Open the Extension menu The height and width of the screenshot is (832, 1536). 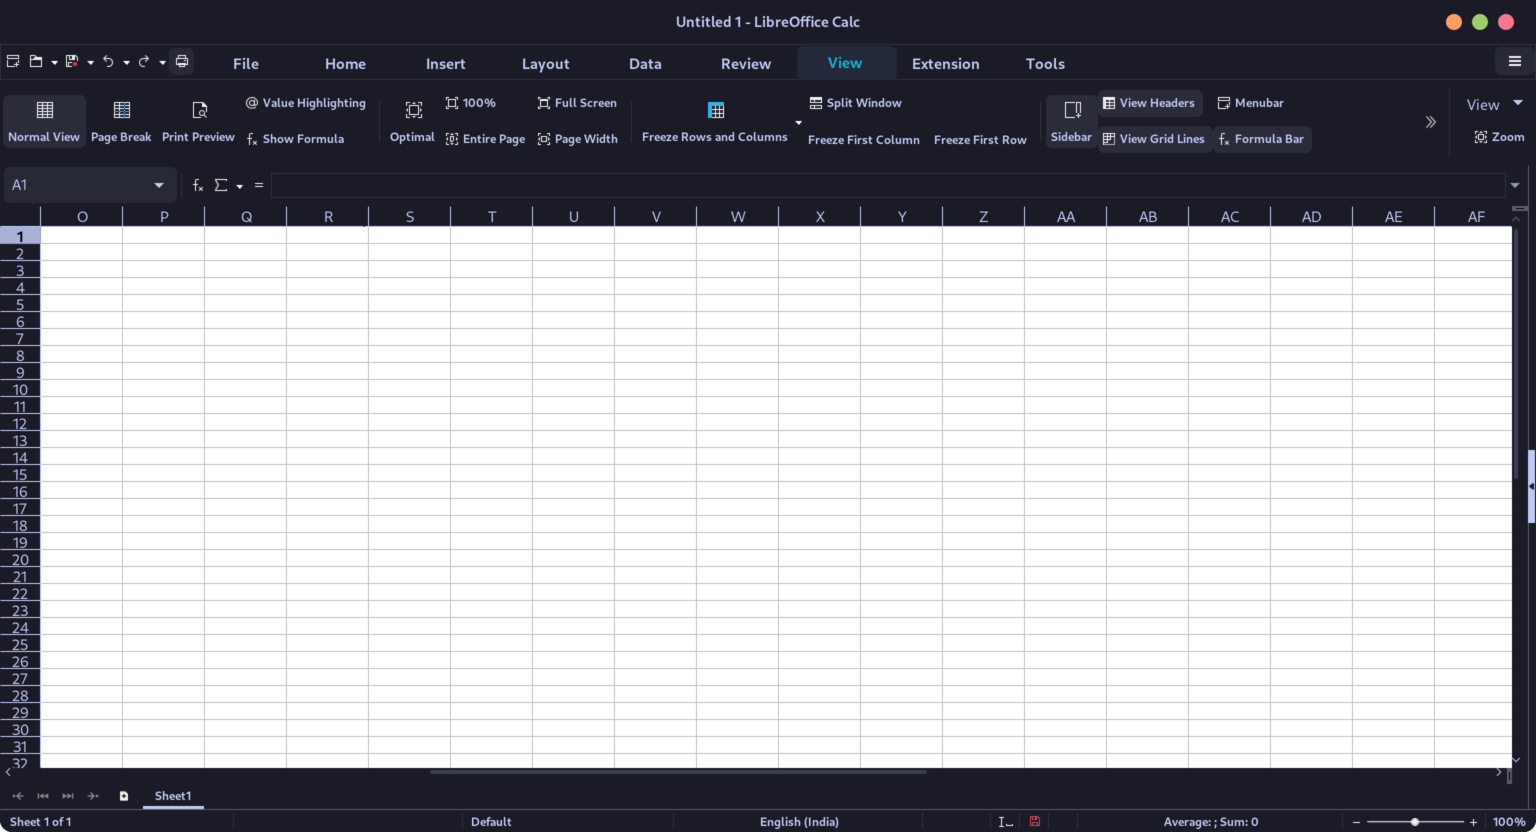[x=945, y=63]
